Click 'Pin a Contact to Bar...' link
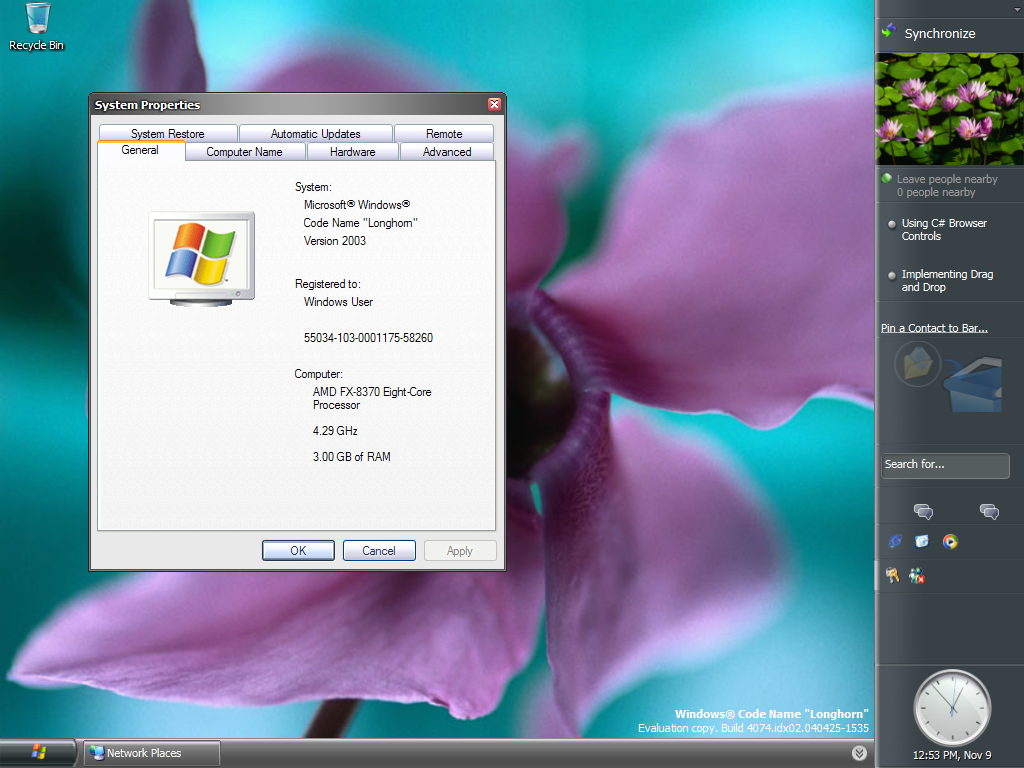The height and width of the screenshot is (768, 1024). (934, 328)
